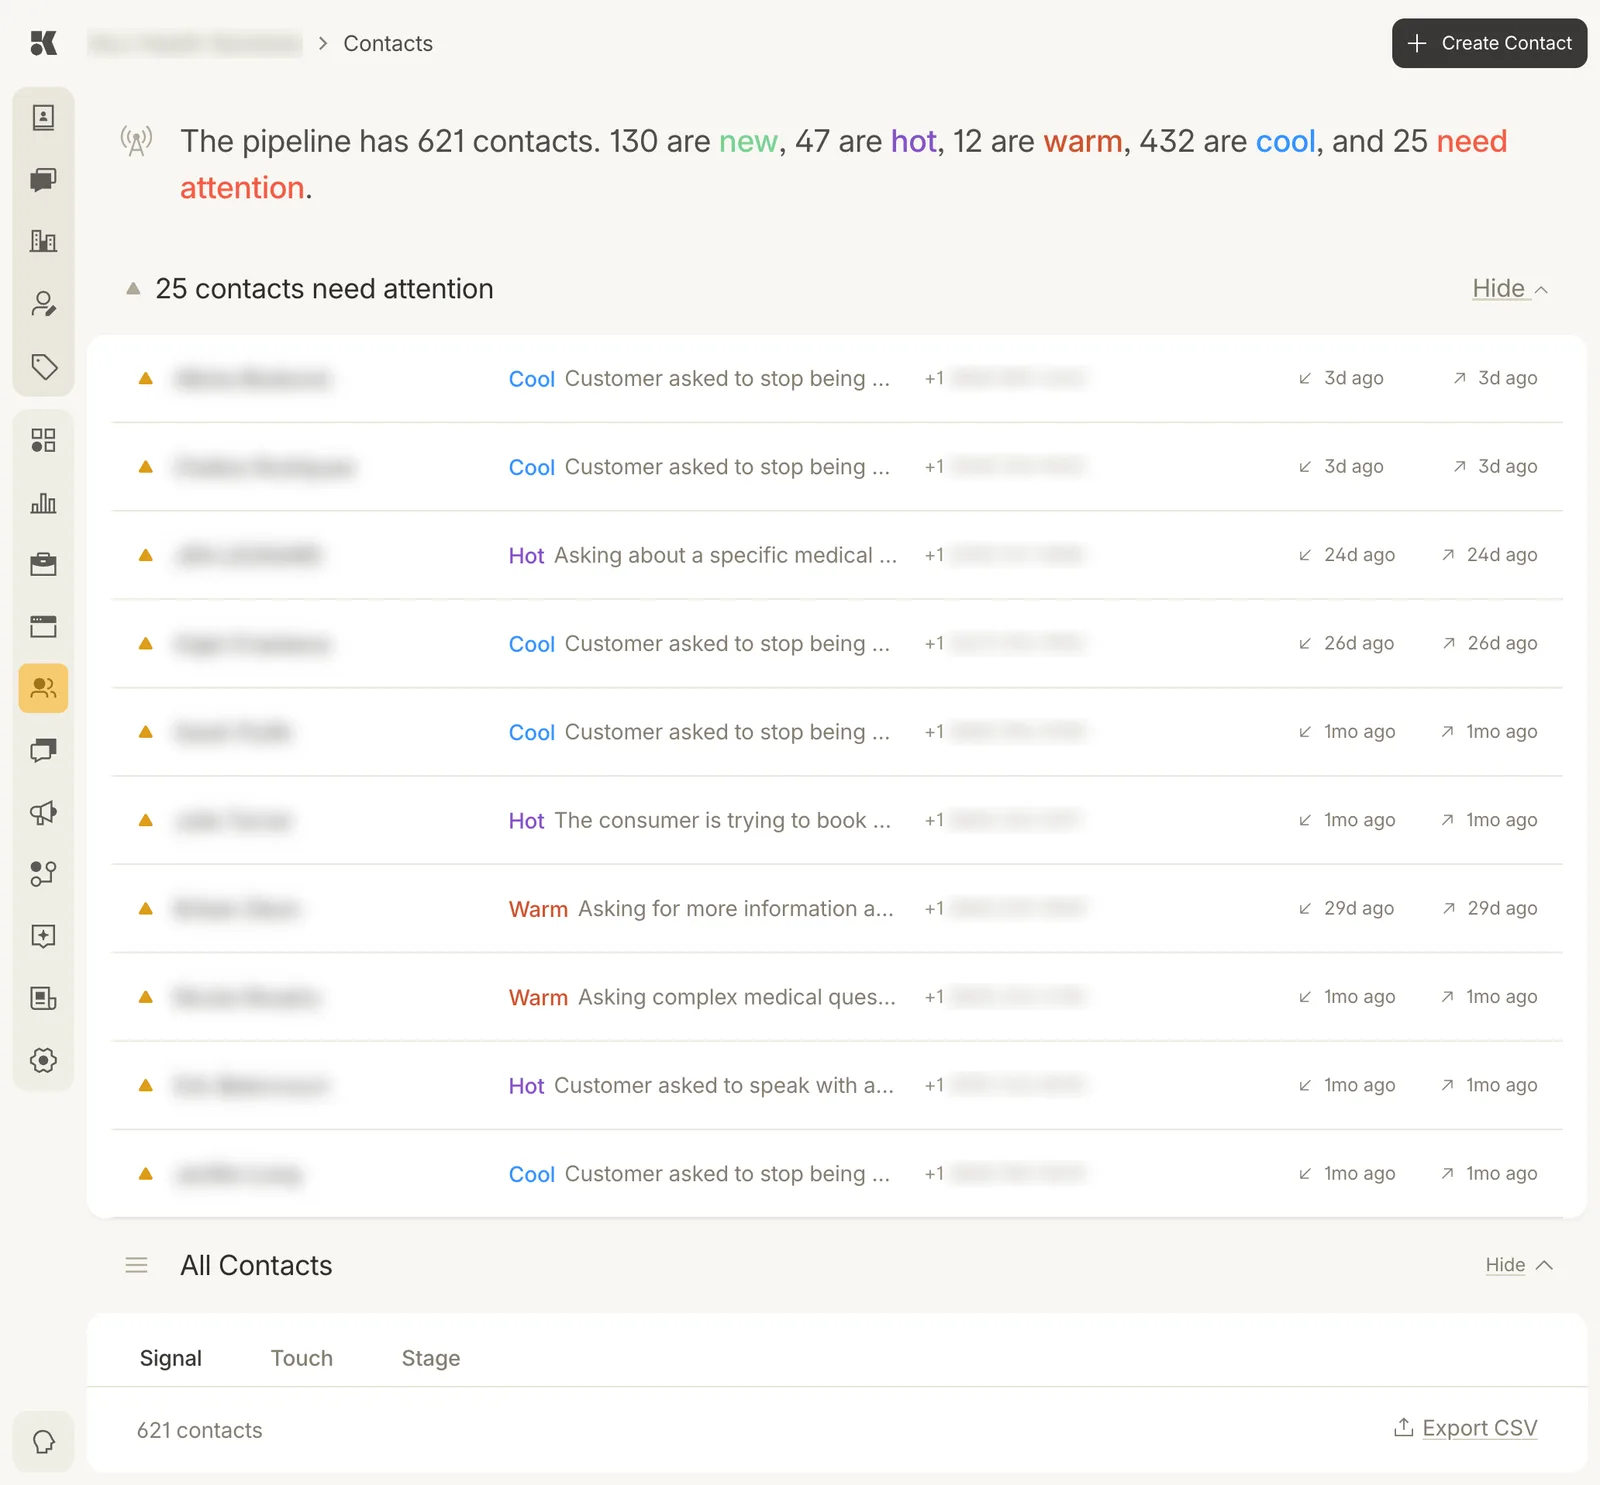
Task: Click the breadcrumb chevron before Contacts
Action: [323, 43]
